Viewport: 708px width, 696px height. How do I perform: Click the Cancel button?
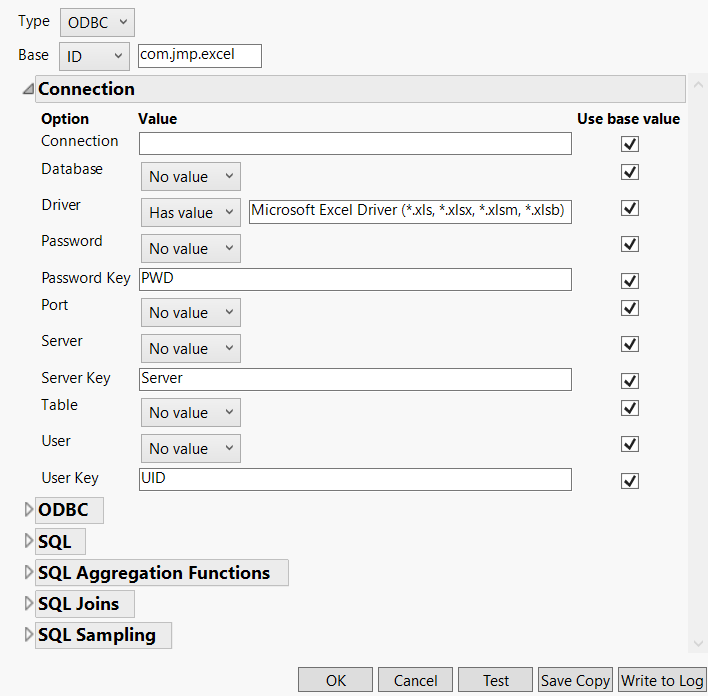point(415,680)
